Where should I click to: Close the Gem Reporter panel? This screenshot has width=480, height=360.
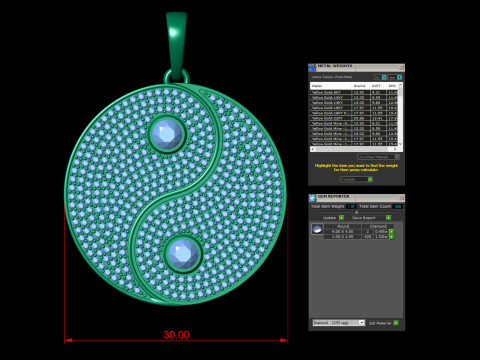401,198
